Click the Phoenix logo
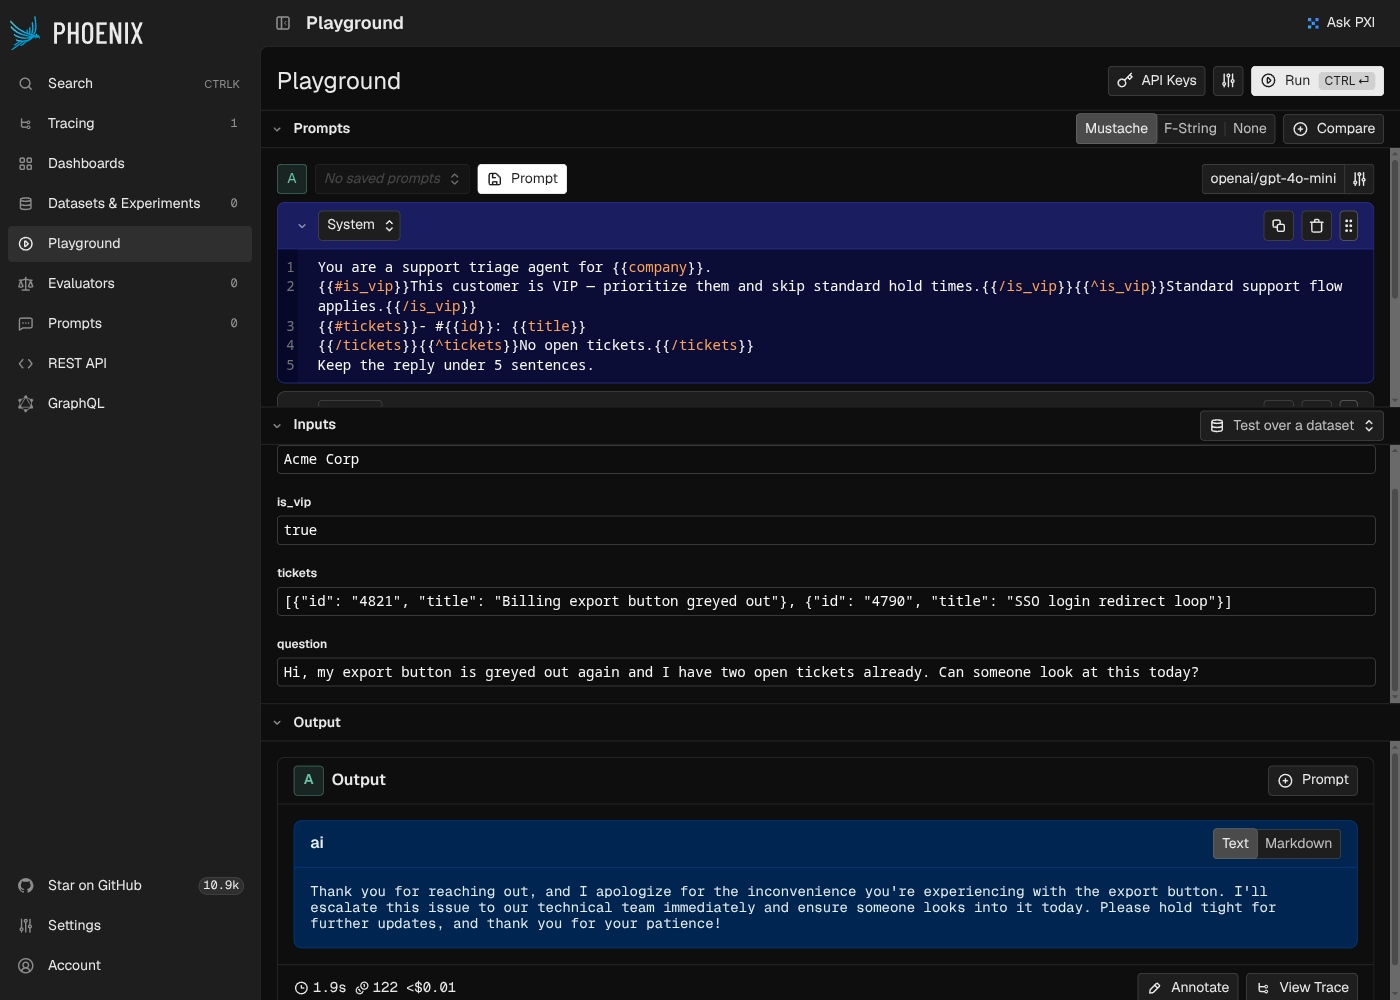The width and height of the screenshot is (1400, 1000). tap(76, 33)
